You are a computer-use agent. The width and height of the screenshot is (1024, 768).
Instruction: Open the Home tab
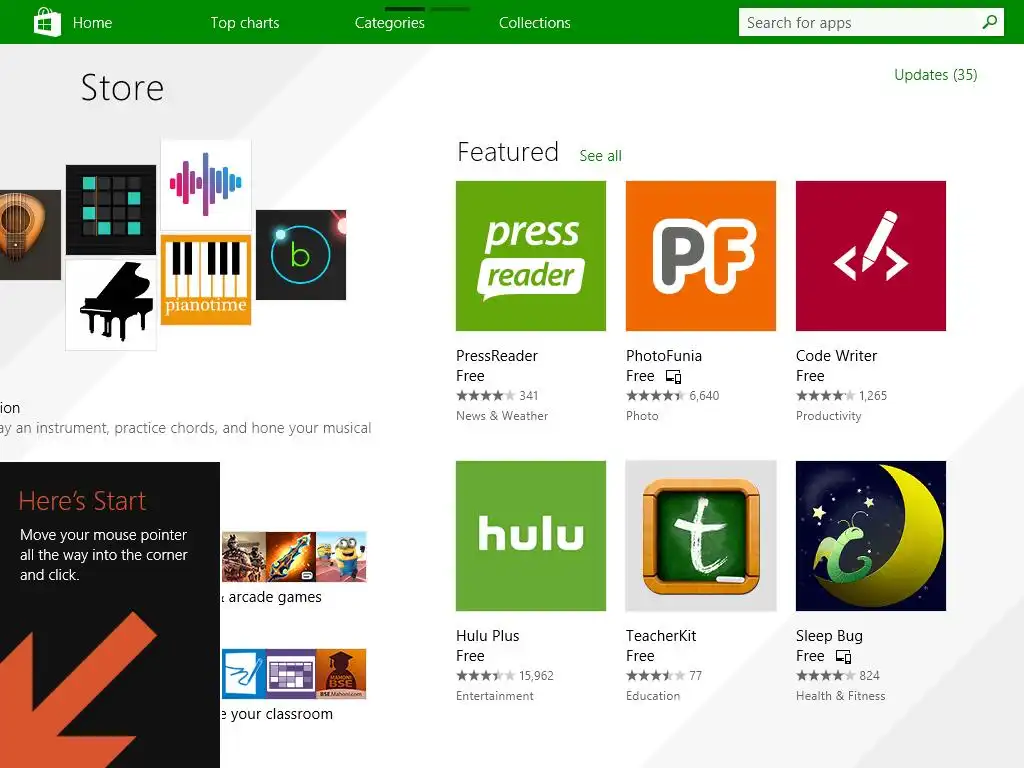[92, 23]
